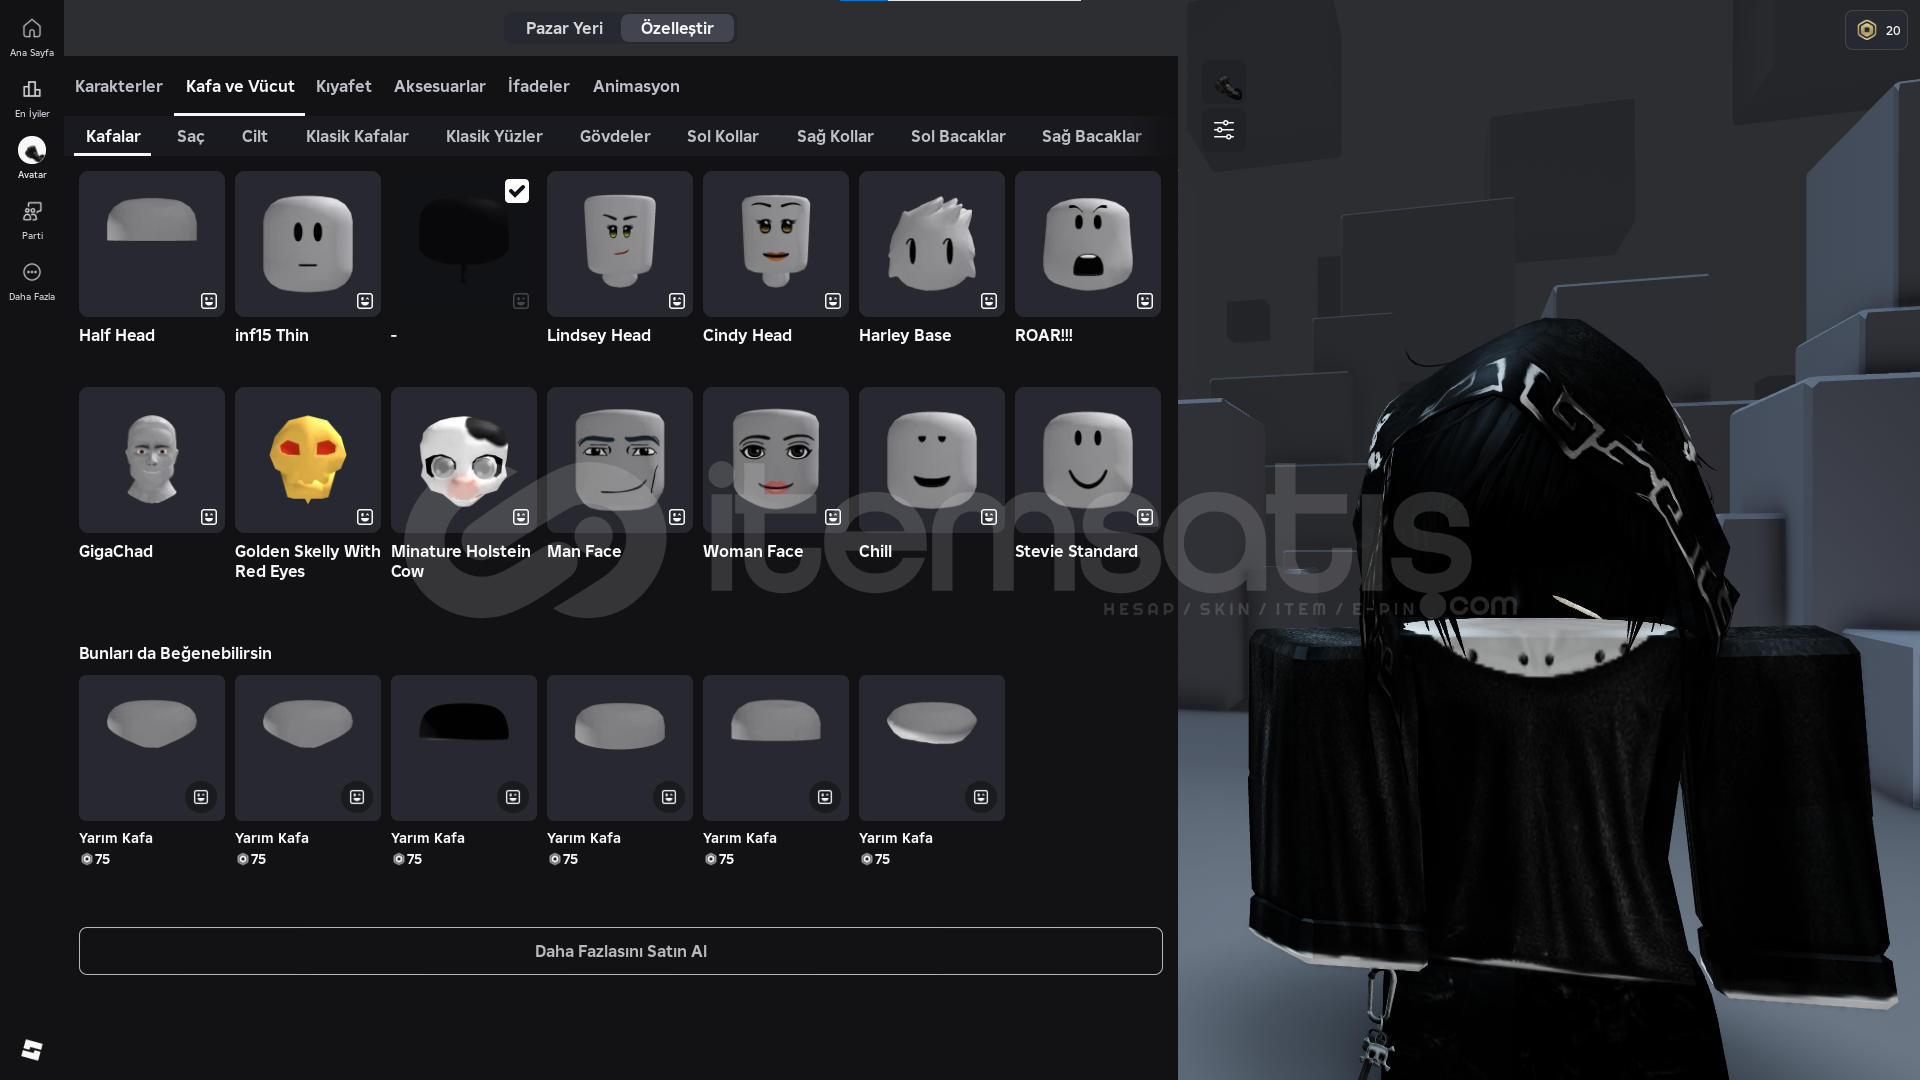Image resolution: width=1920 pixels, height=1080 pixels.
Task: Click Daha Fazlasını Satın Al button
Action: tap(621, 951)
